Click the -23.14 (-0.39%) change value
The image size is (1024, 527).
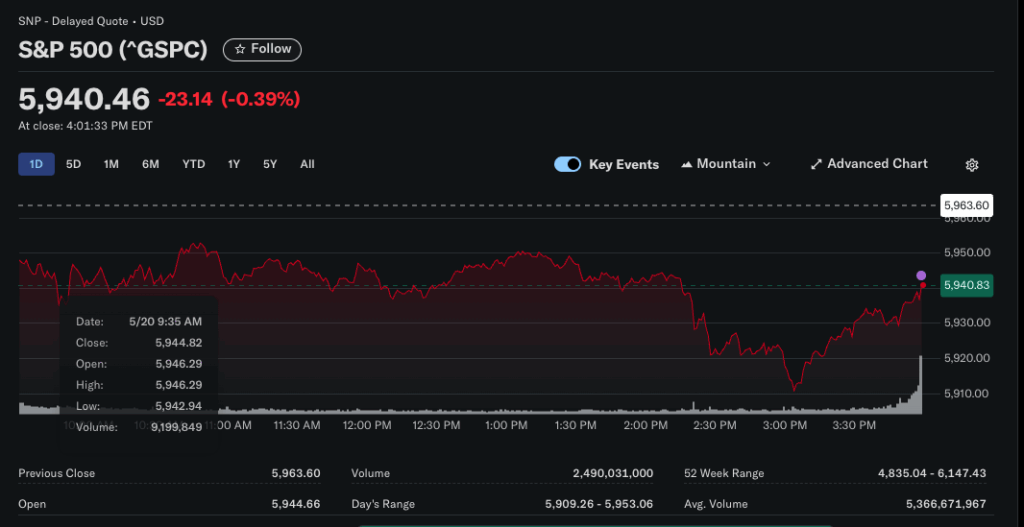(x=229, y=99)
